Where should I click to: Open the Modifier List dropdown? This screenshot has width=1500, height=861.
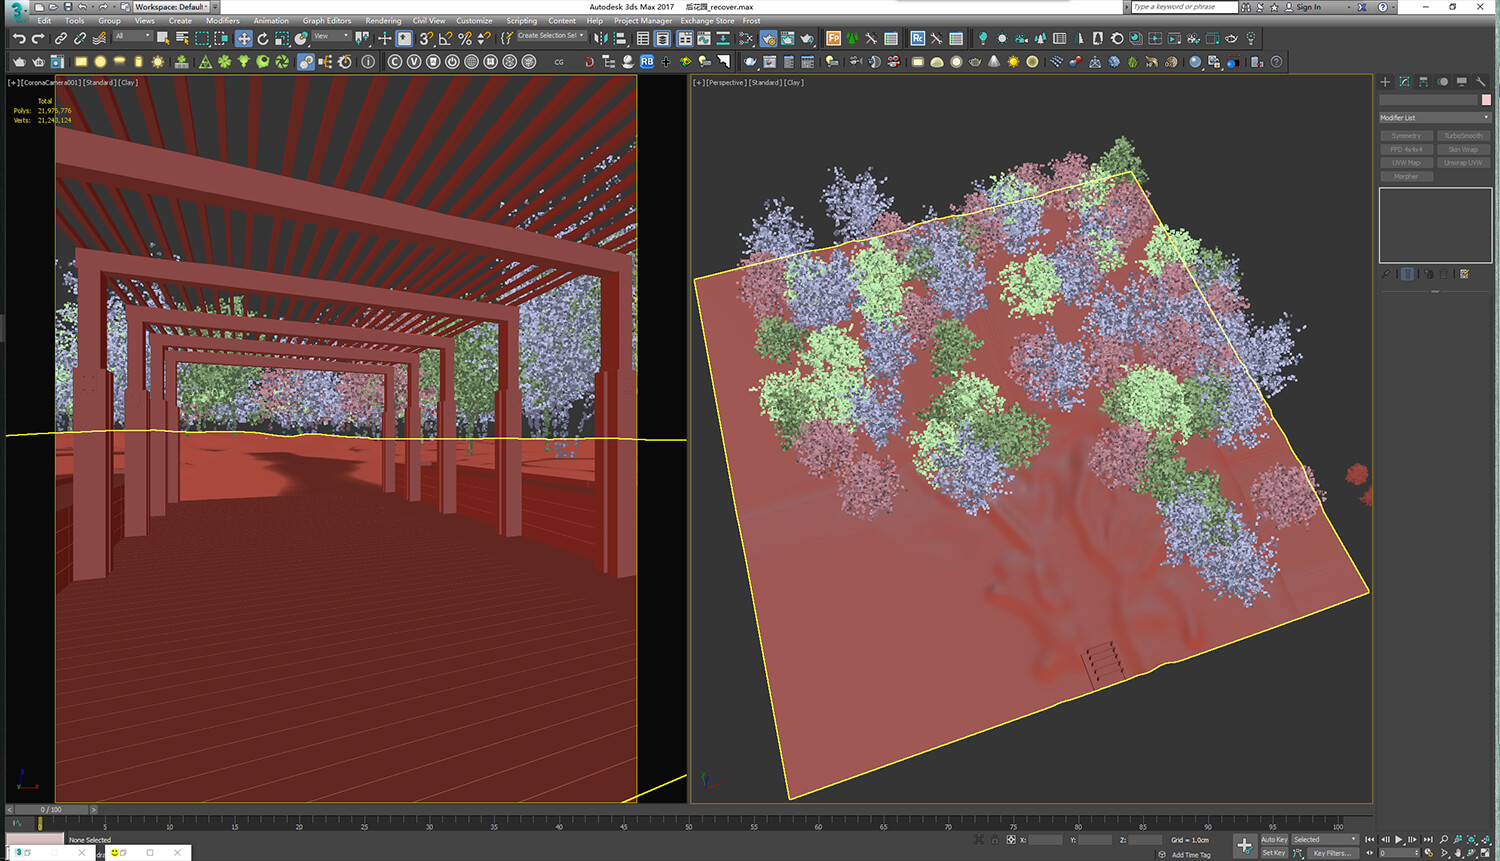[1435, 118]
